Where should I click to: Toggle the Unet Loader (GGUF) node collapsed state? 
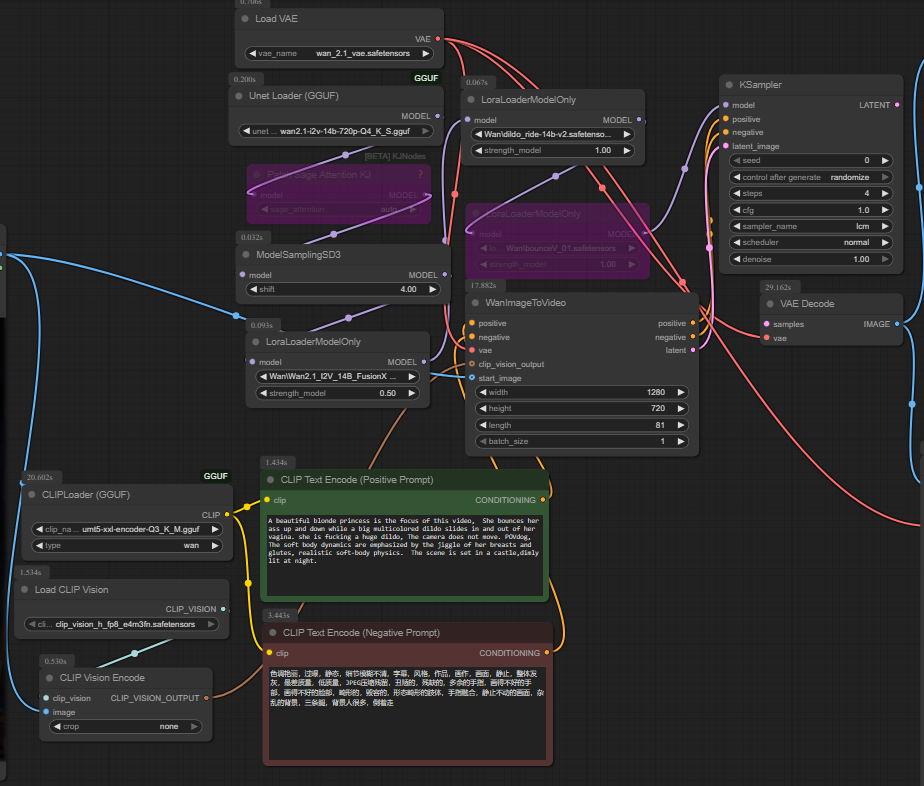[x=238, y=96]
